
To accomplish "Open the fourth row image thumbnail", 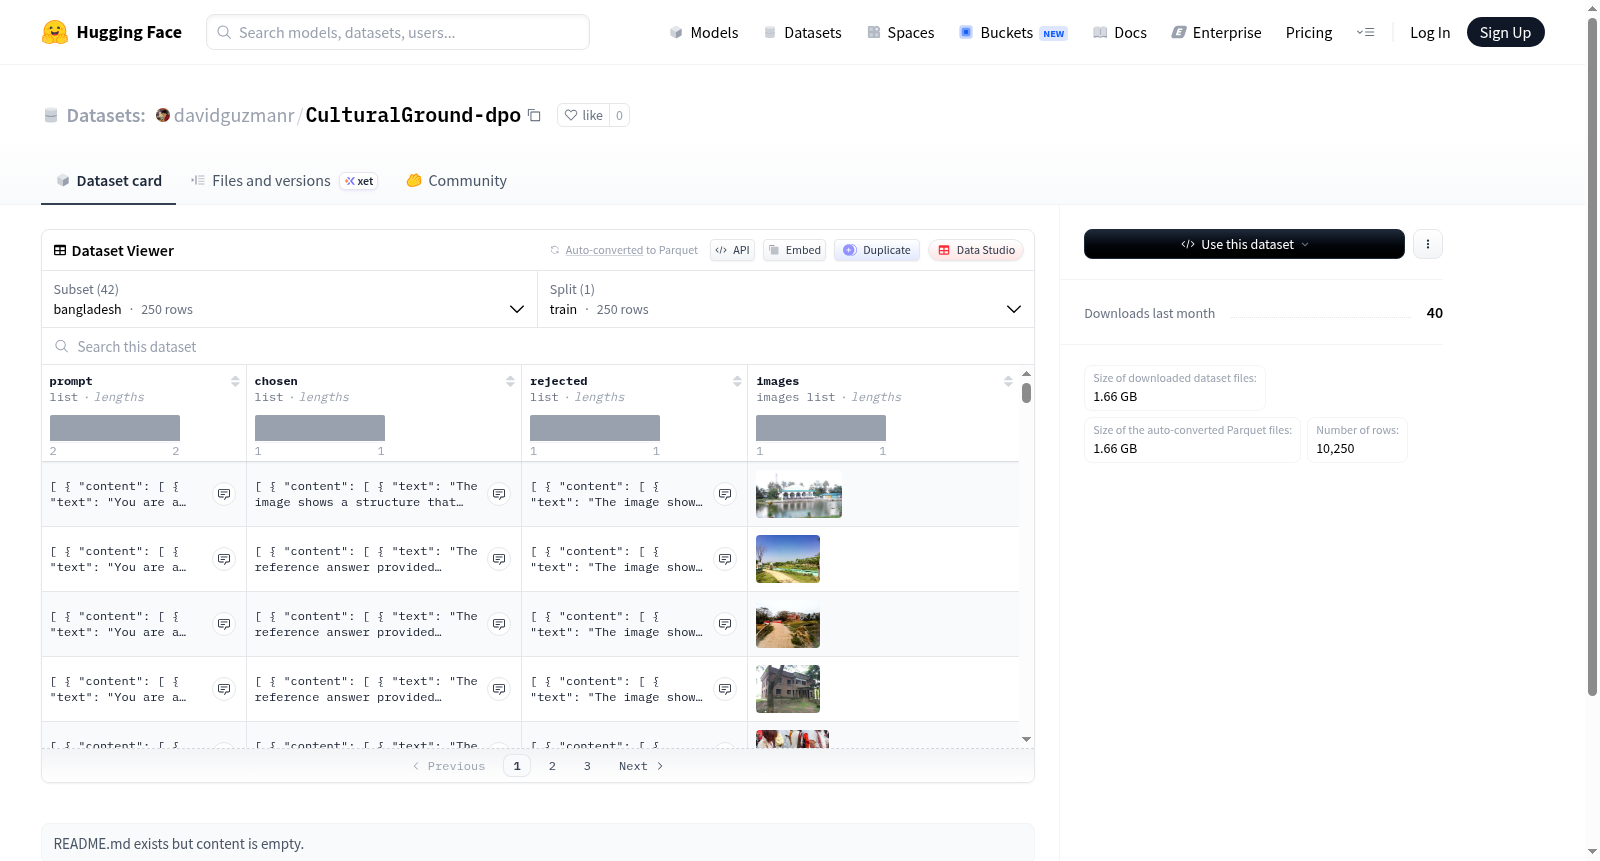I will [x=788, y=689].
